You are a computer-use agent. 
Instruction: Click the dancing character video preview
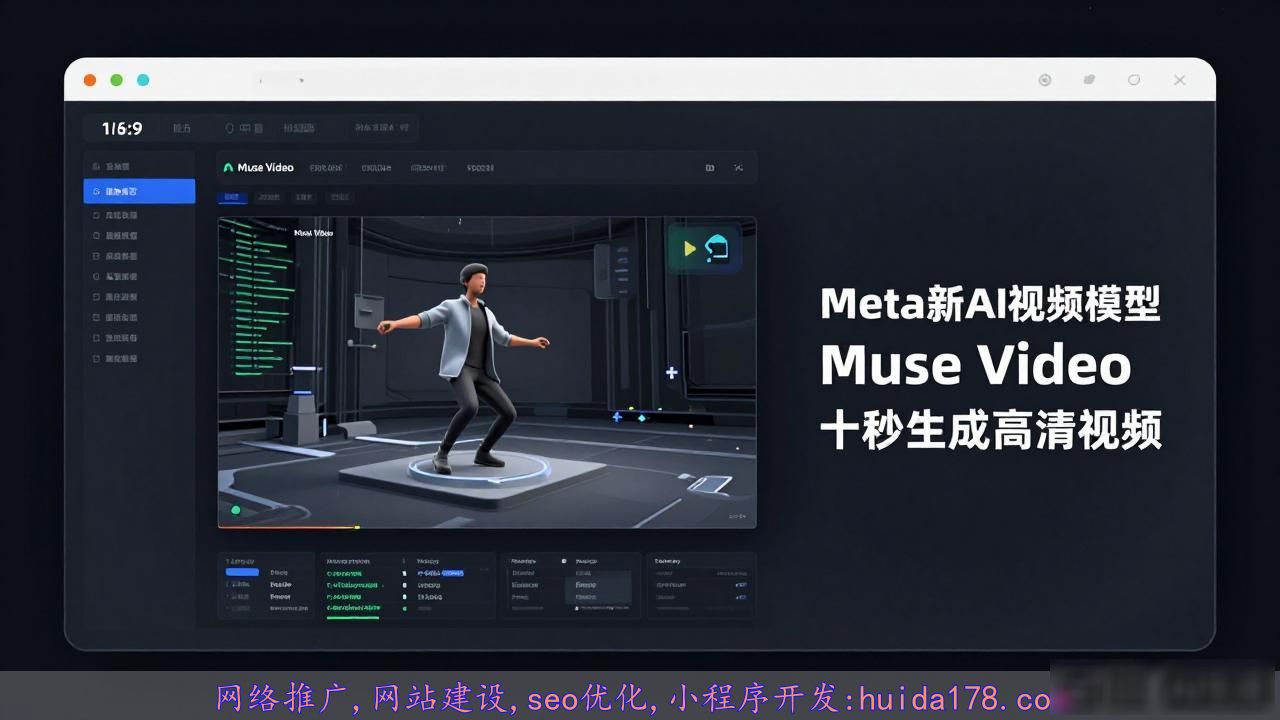[487, 372]
